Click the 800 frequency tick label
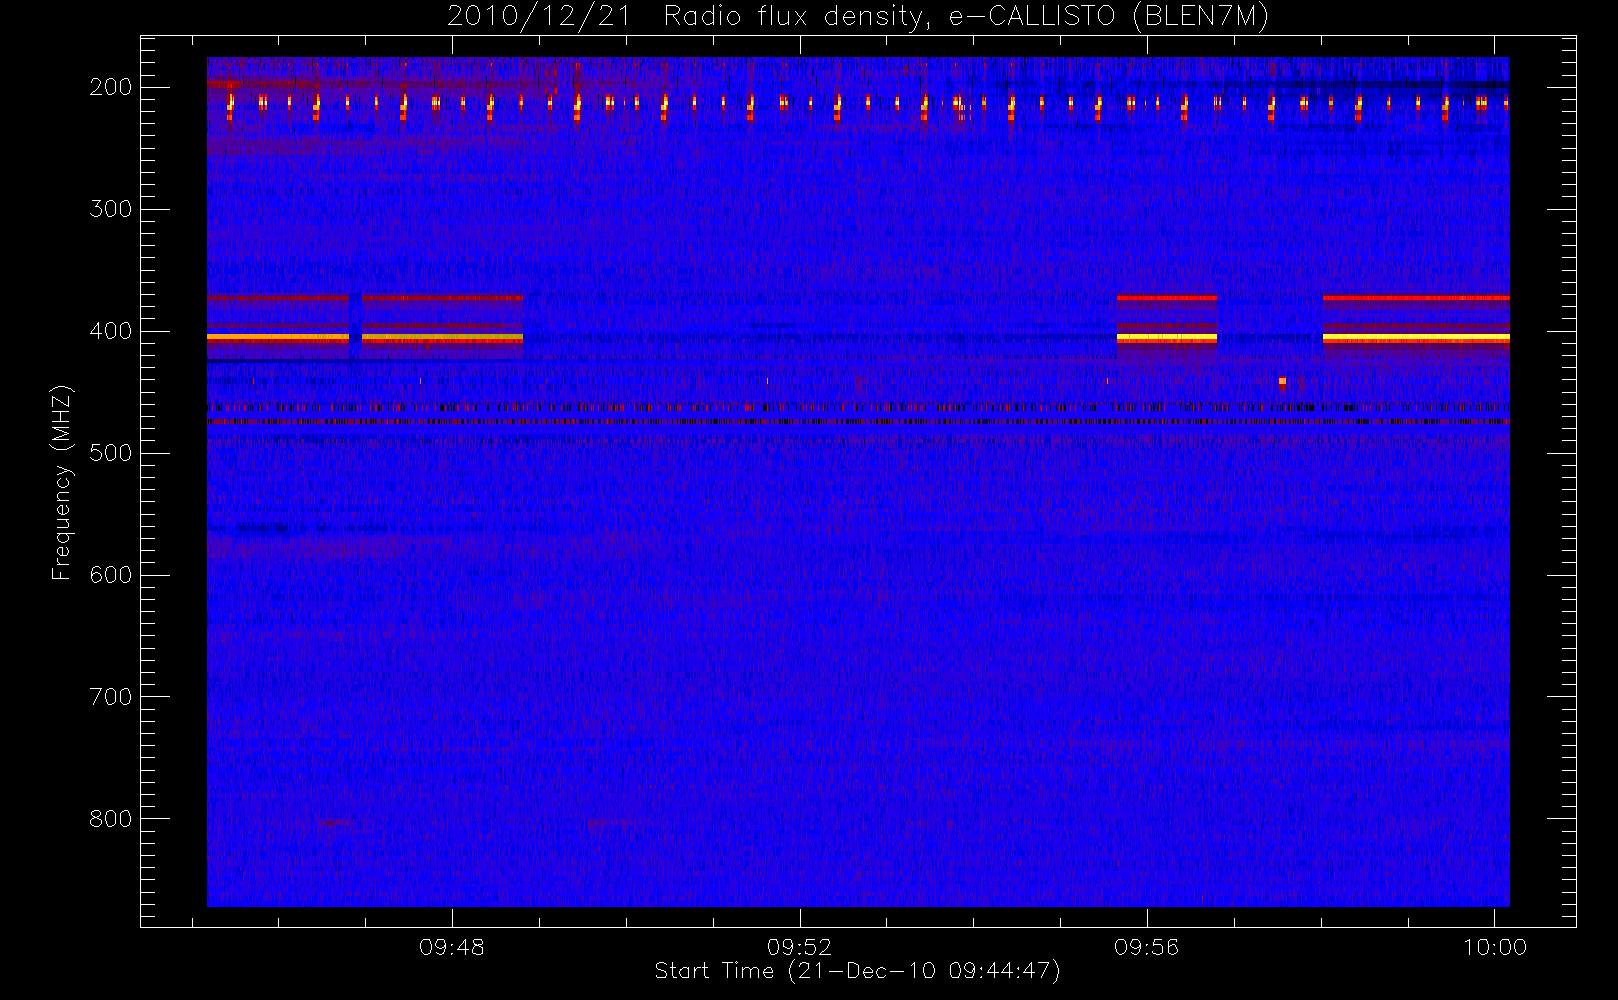This screenshot has height=1000, width=1618. pyautogui.click(x=110, y=819)
